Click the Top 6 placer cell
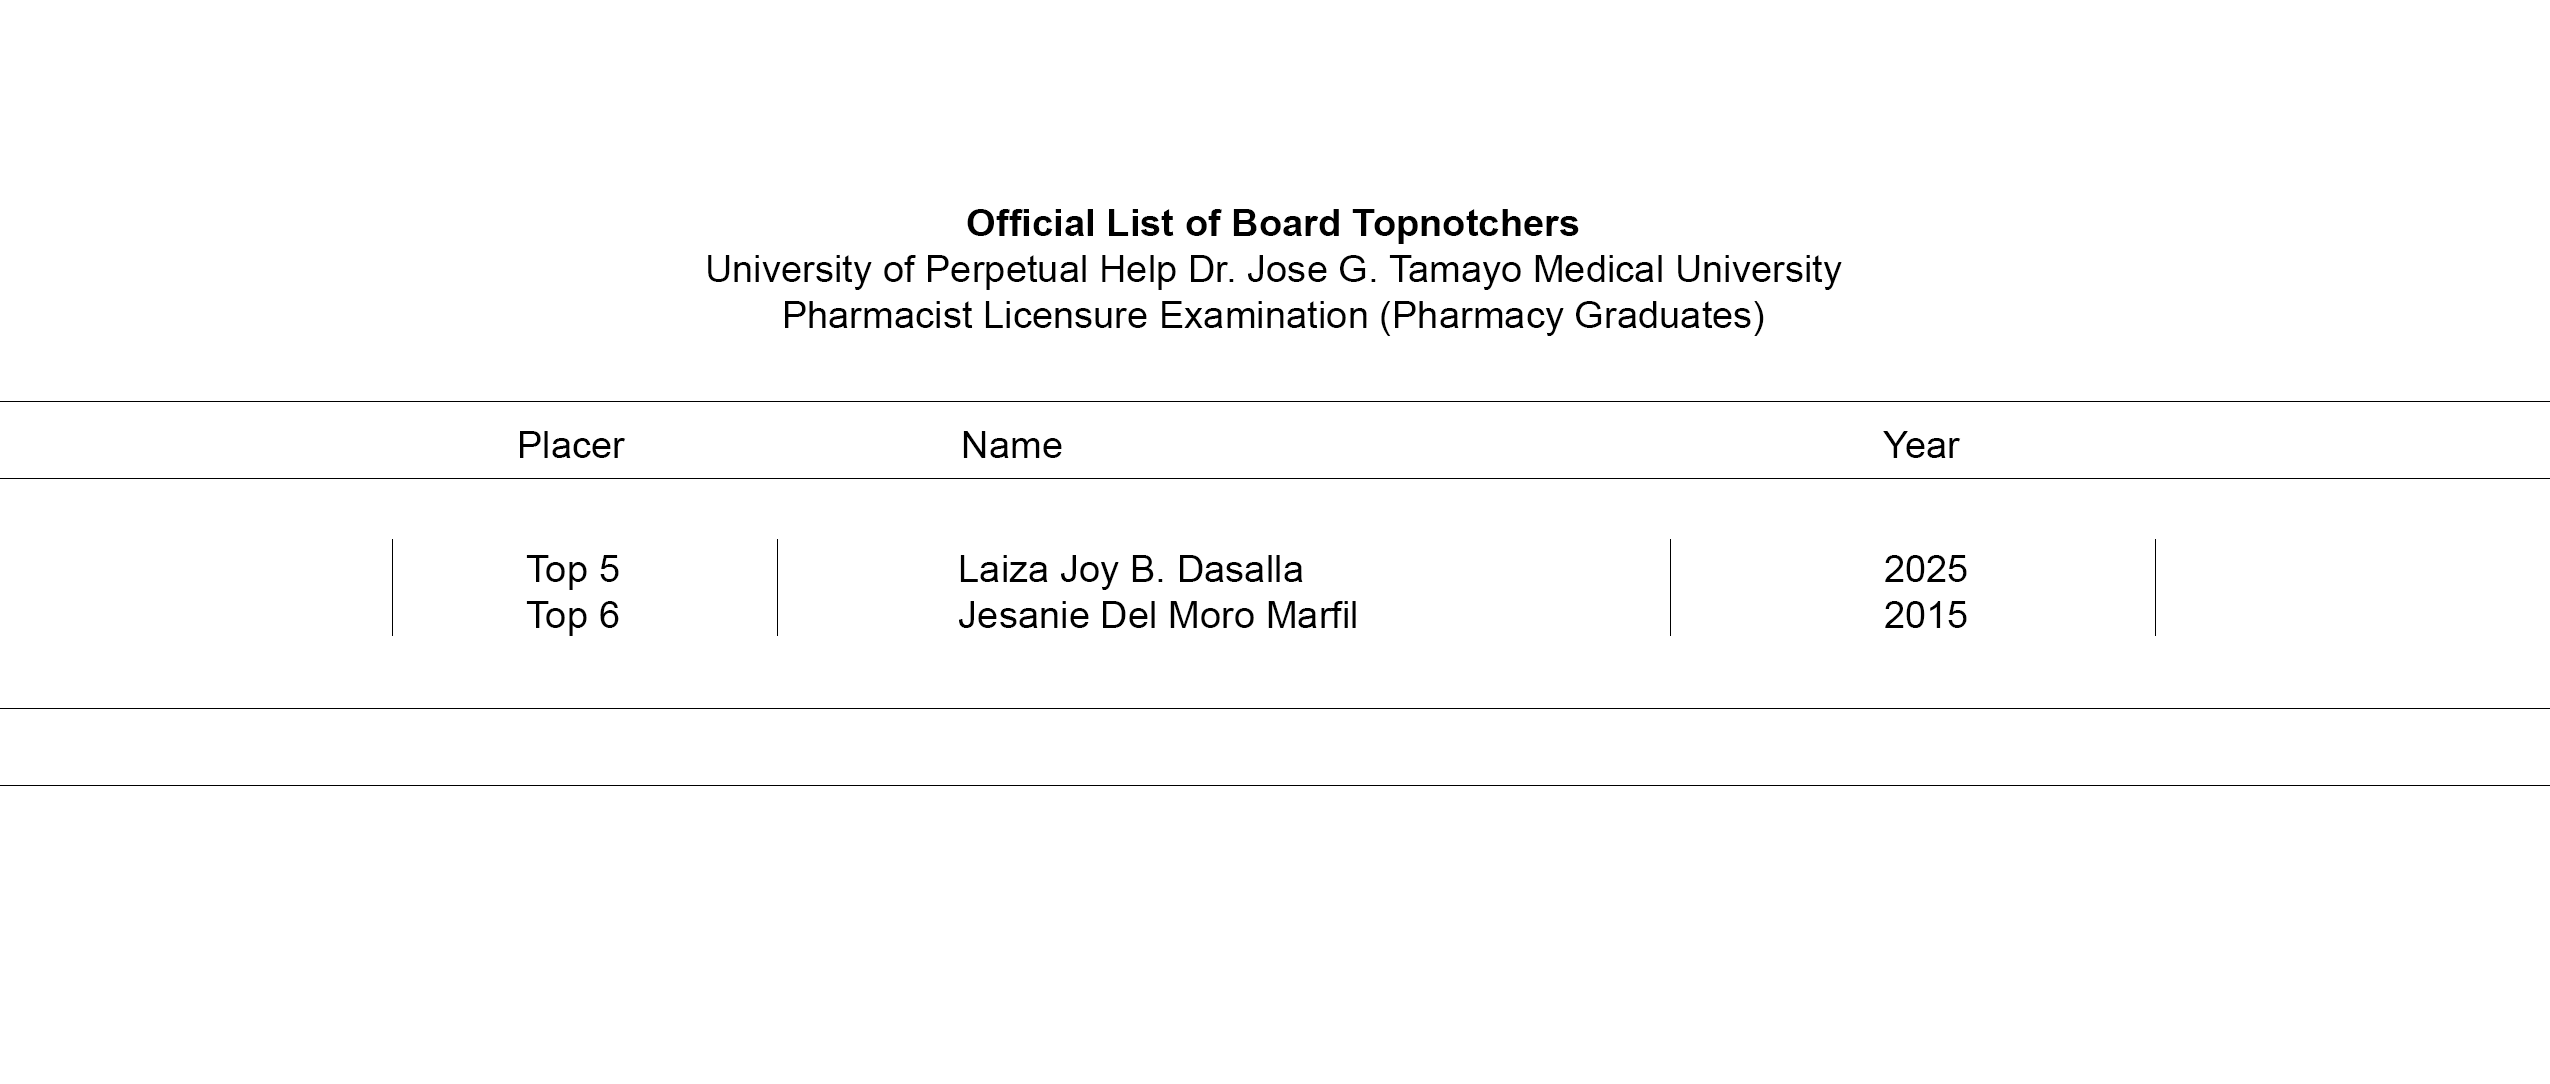Viewport: 2550px width, 1084px height. pos(573,615)
